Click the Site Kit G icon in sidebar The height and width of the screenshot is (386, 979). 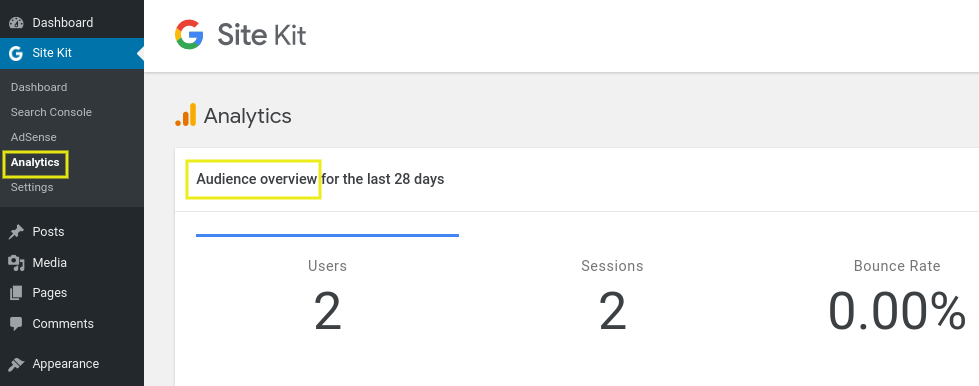16,53
